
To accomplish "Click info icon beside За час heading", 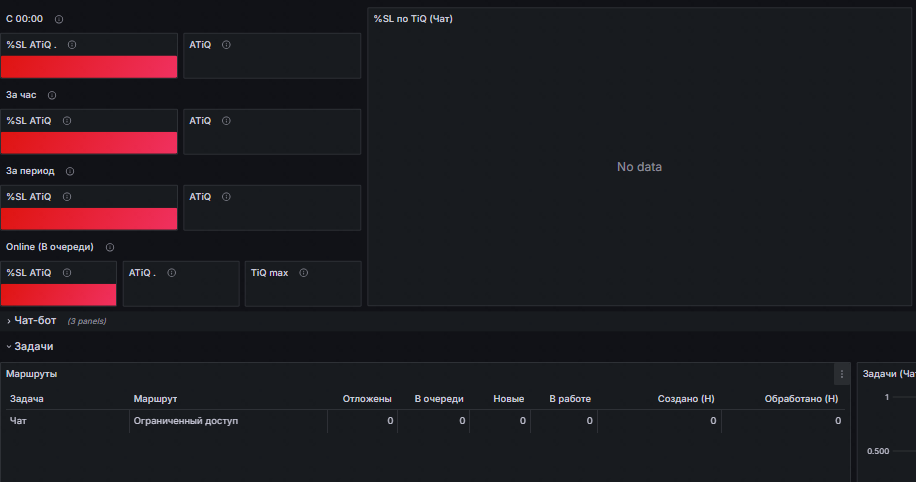I will [52, 95].
